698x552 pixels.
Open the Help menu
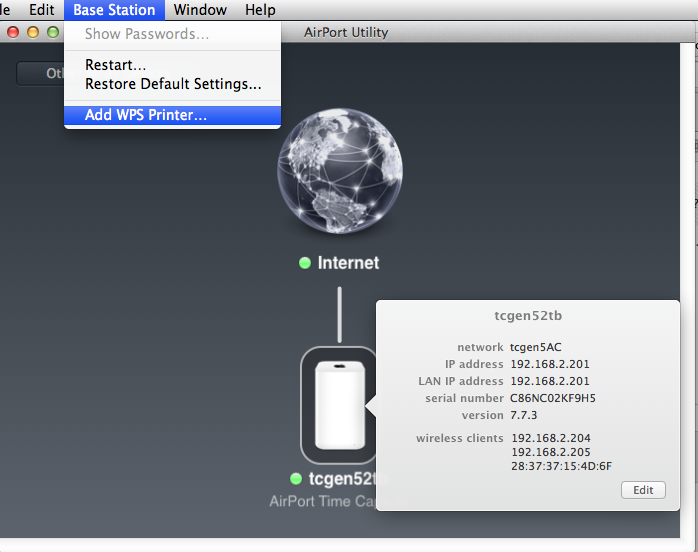tap(260, 10)
